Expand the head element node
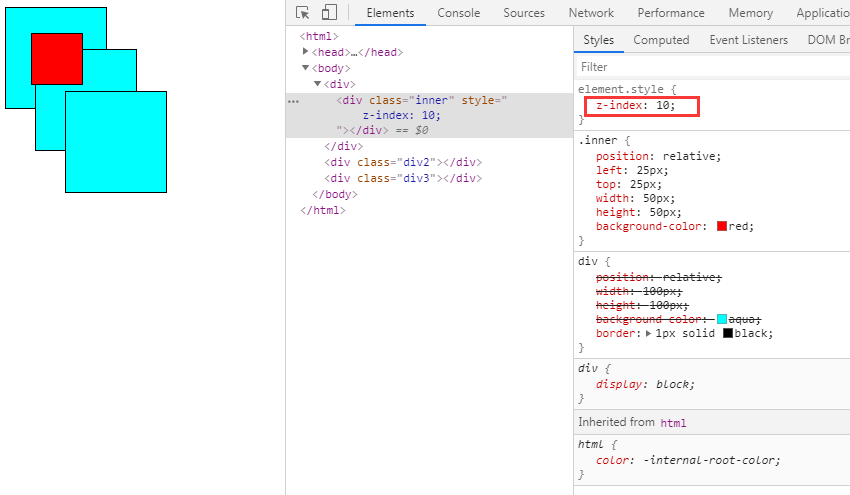The height and width of the screenshot is (495, 850). point(306,52)
